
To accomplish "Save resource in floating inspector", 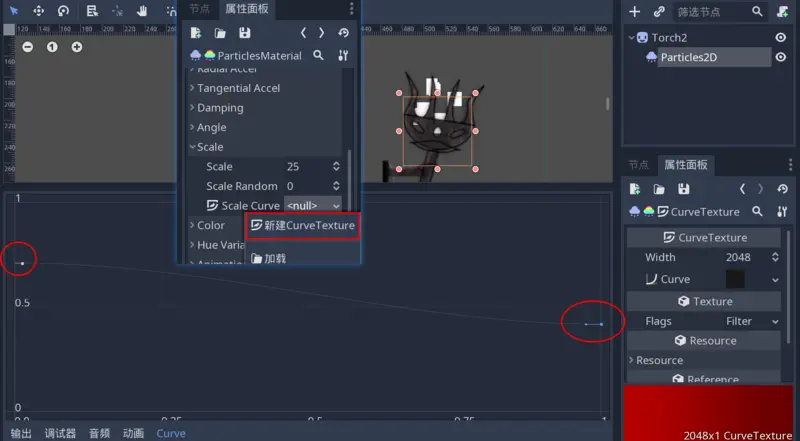I will (244, 33).
